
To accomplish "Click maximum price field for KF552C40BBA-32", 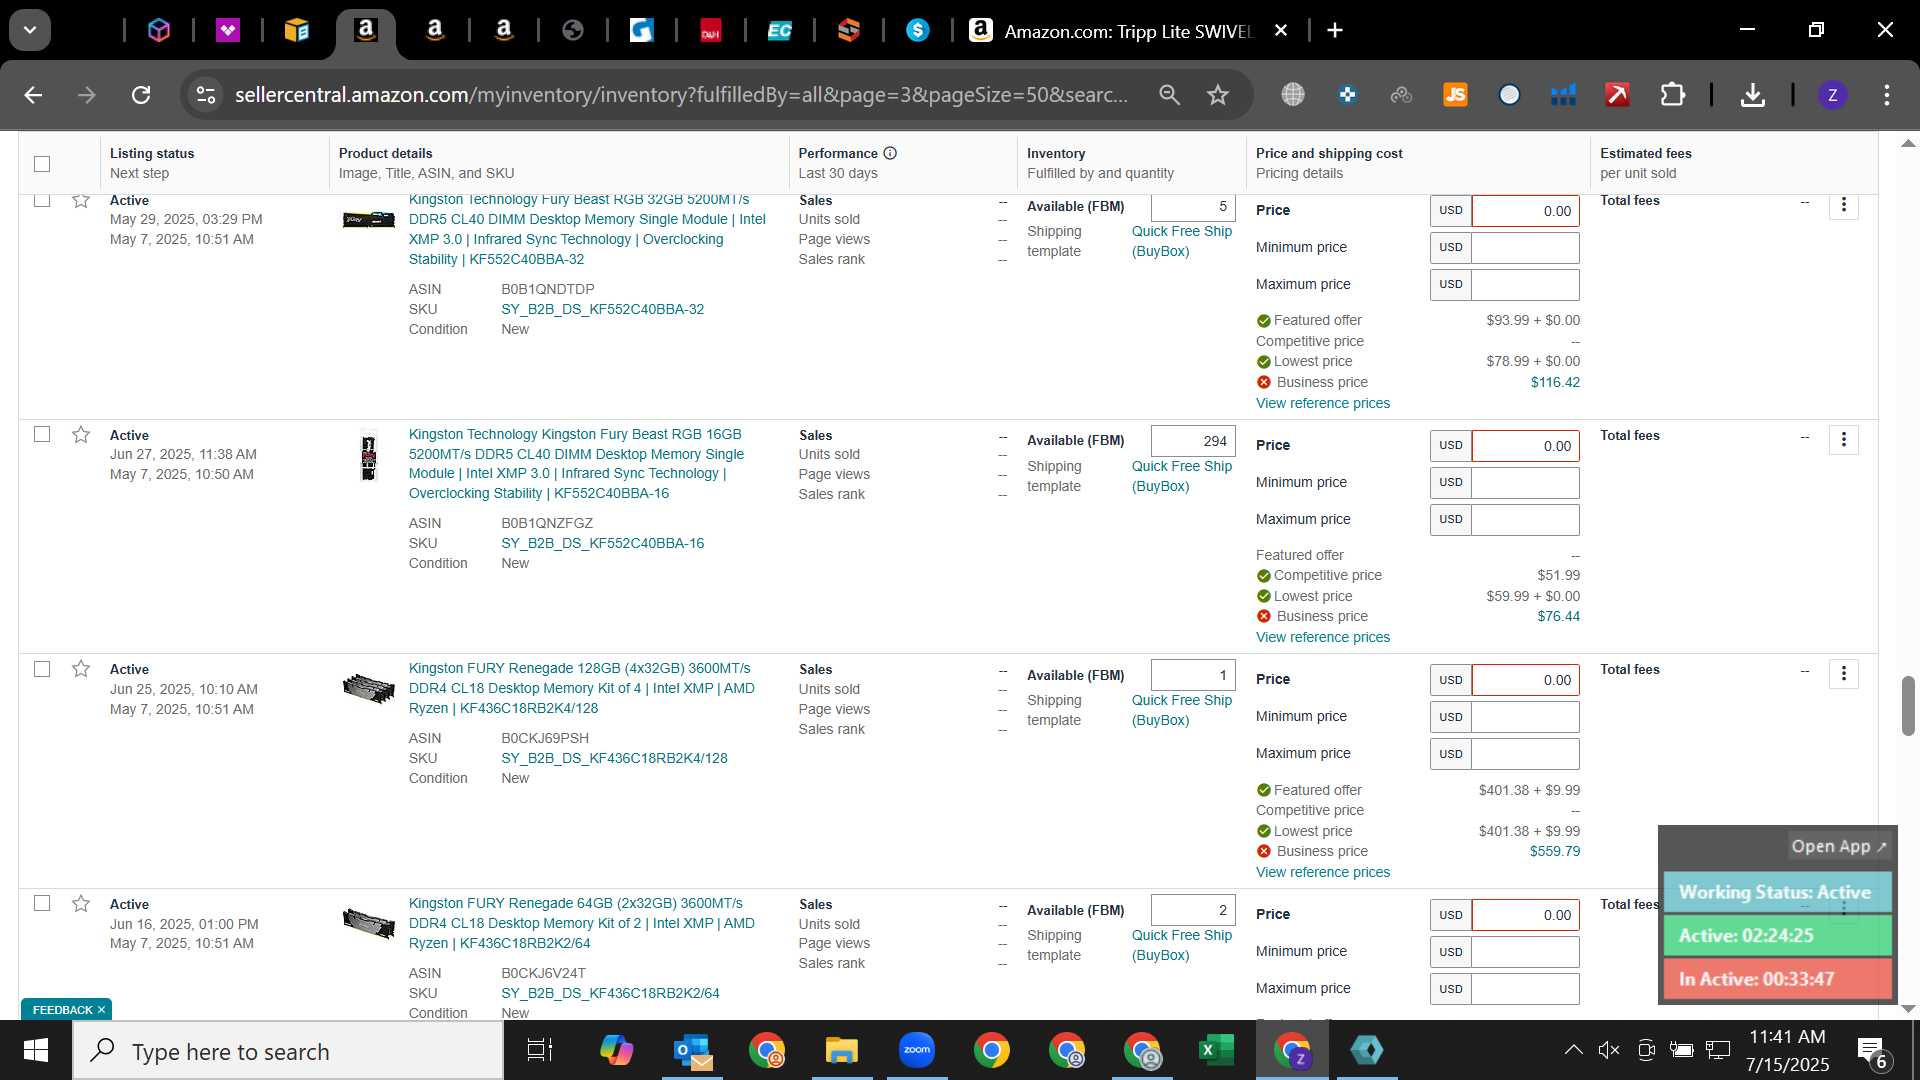I will coord(1525,284).
